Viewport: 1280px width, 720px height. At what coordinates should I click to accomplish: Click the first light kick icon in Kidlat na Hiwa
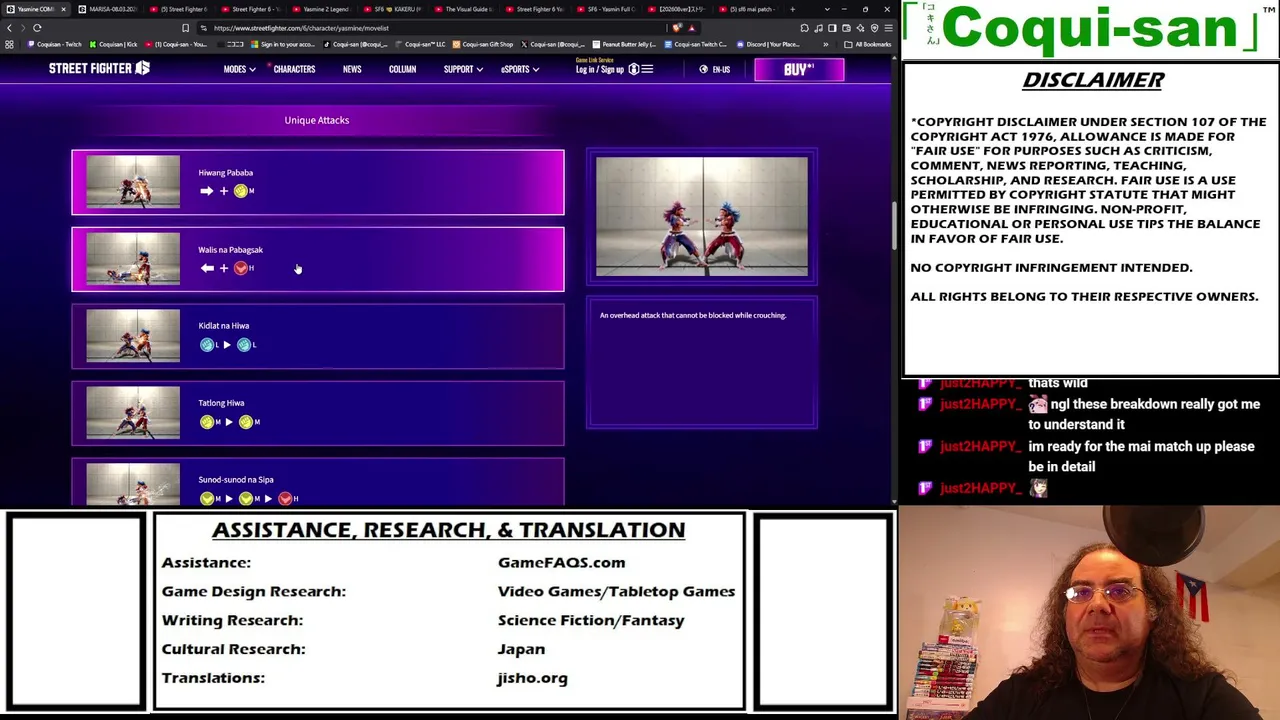[x=207, y=345]
